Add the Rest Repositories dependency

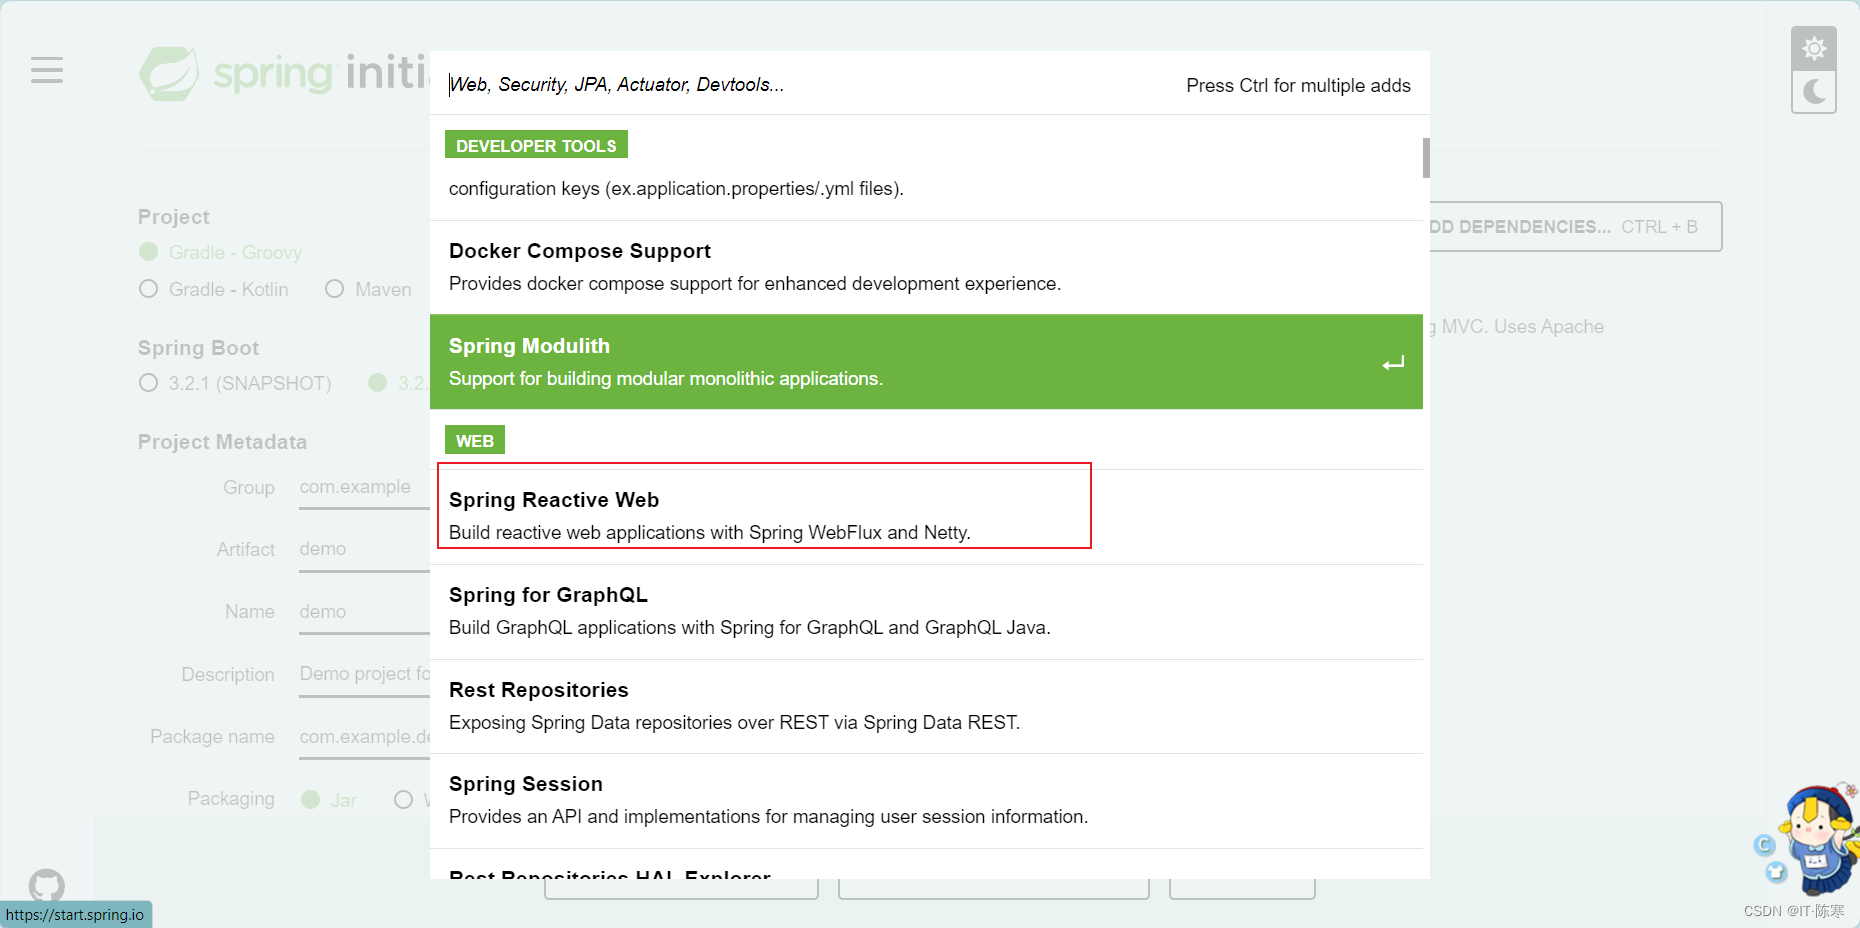(926, 706)
